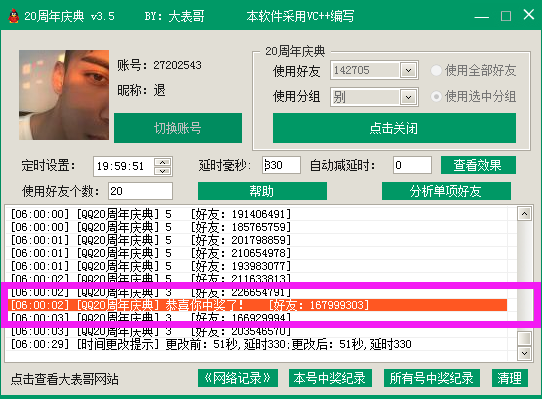Click the 自动减延时 input field
This screenshot has width=542, height=399.
click(x=412, y=165)
